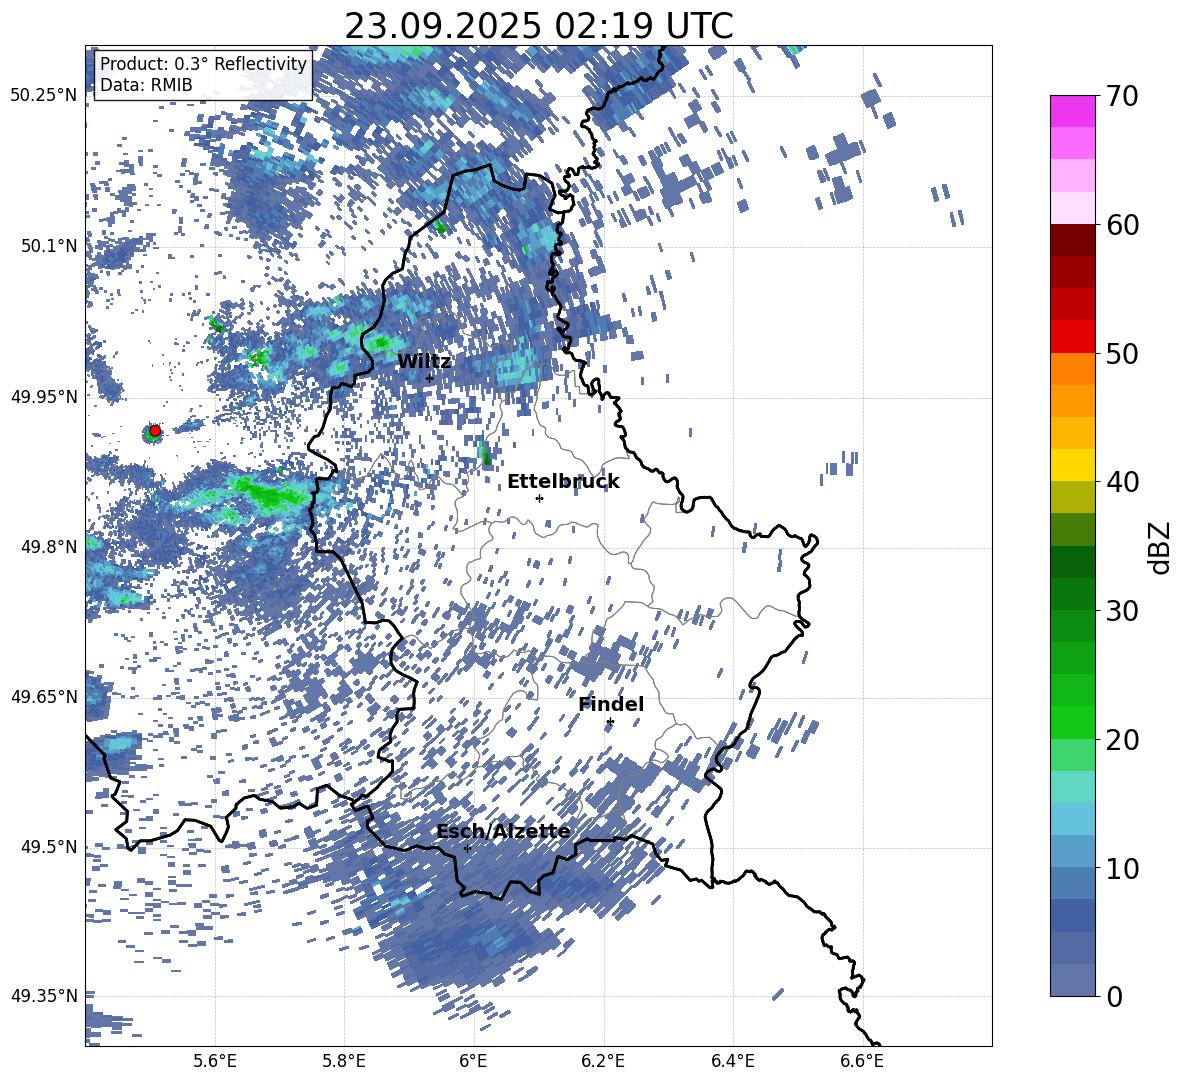Click the bright red 50 dBZ swatch

(1072, 337)
